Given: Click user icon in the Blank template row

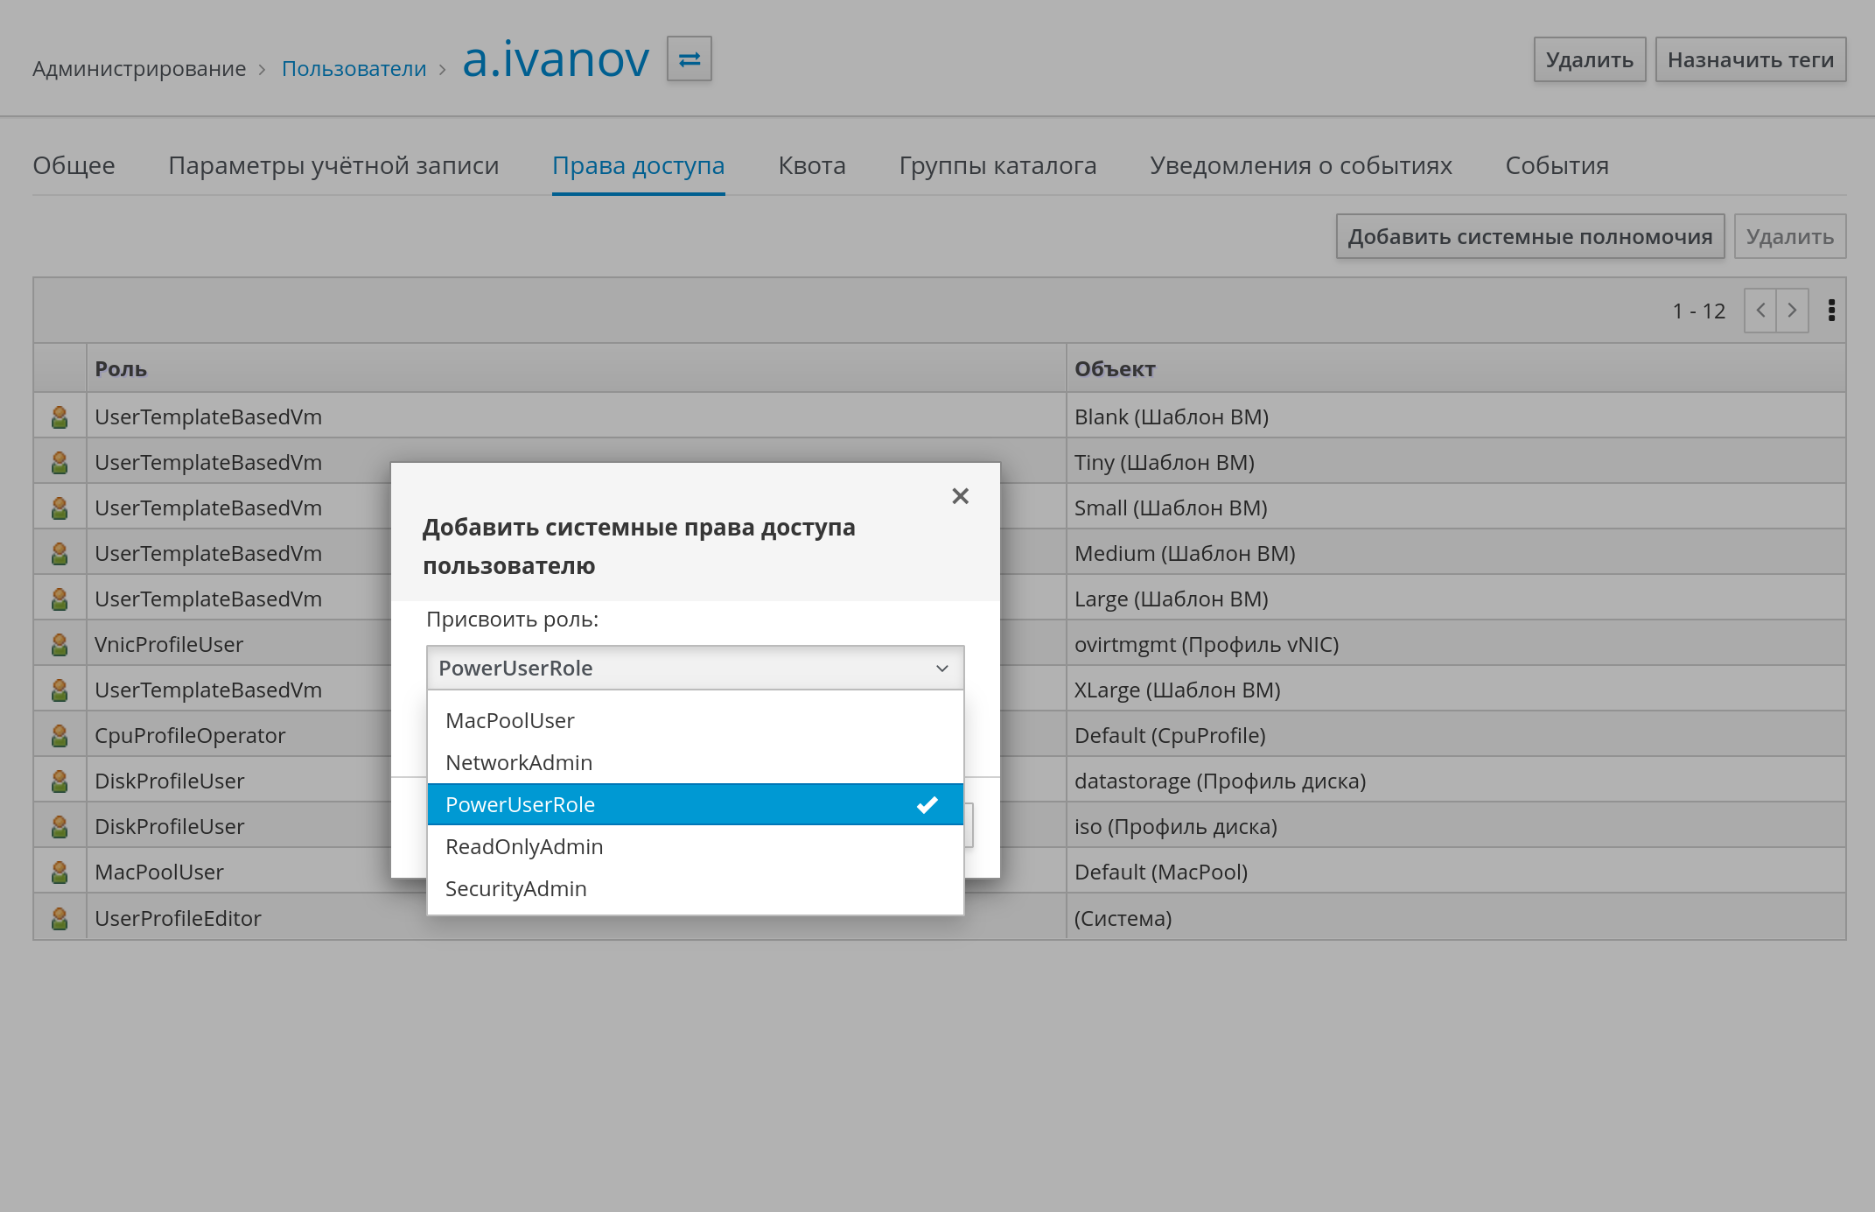Looking at the screenshot, I should click(x=60, y=417).
